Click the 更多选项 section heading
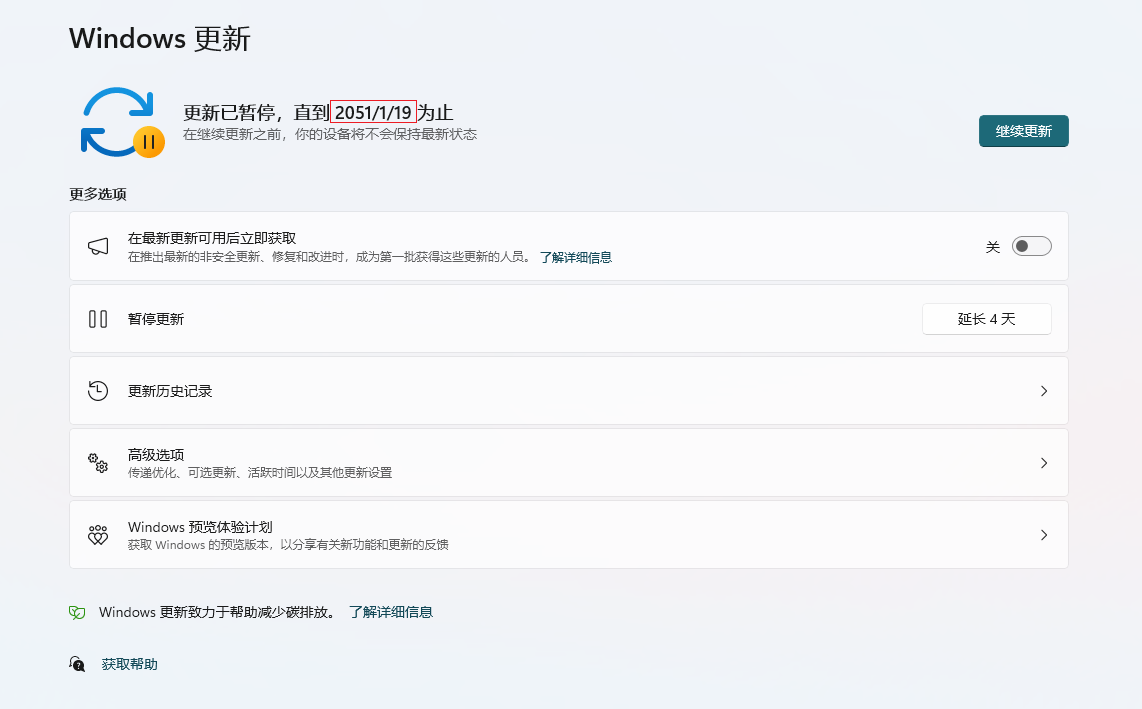The height and width of the screenshot is (709, 1142). [98, 194]
